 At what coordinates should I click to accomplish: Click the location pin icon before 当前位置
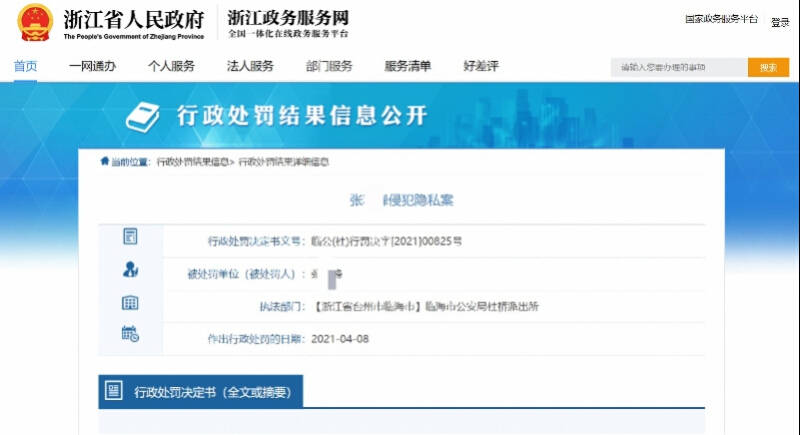(104, 161)
